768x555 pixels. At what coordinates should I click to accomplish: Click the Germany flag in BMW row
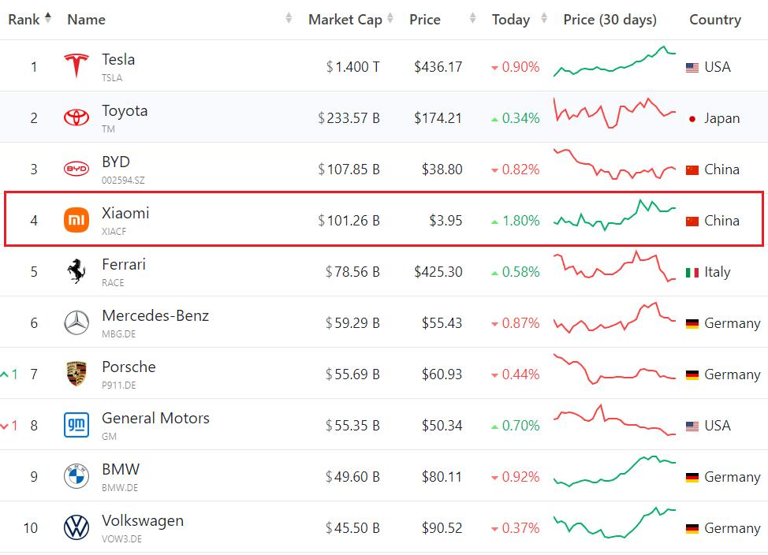pos(692,478)
